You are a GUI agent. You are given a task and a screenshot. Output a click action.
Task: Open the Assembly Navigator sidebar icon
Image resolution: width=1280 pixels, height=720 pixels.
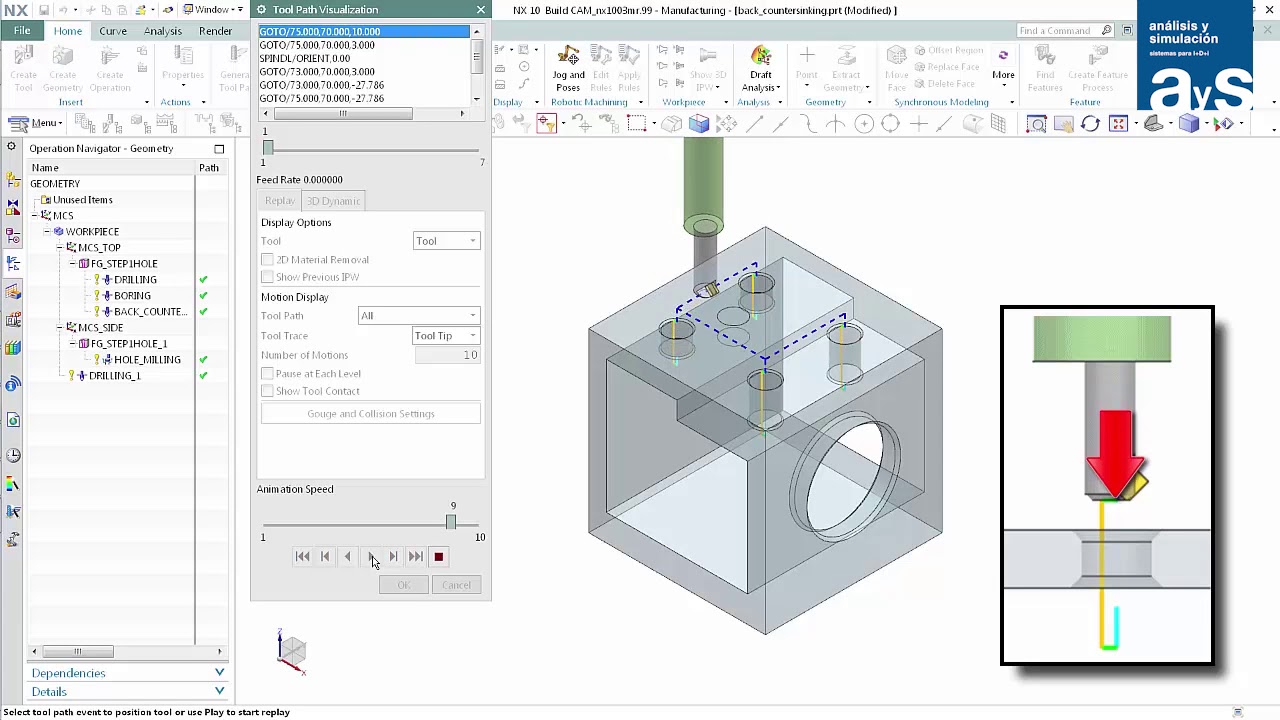point(13,180)
